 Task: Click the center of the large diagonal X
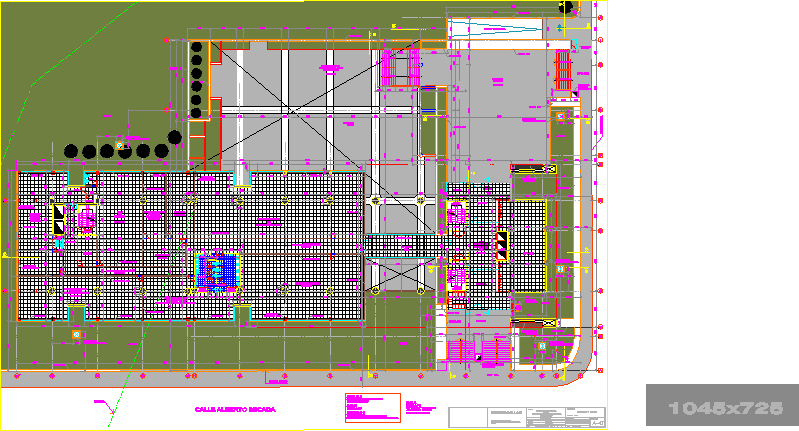(290, 108)
